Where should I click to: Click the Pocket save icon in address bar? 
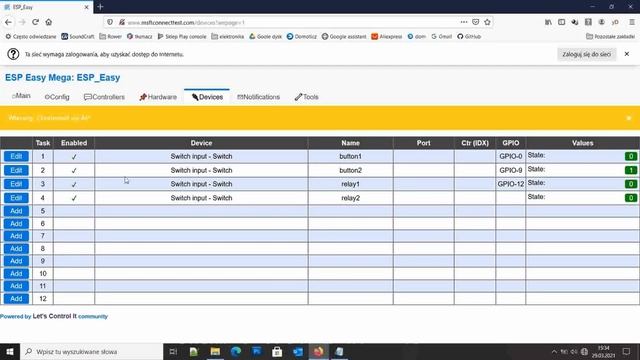476,22
